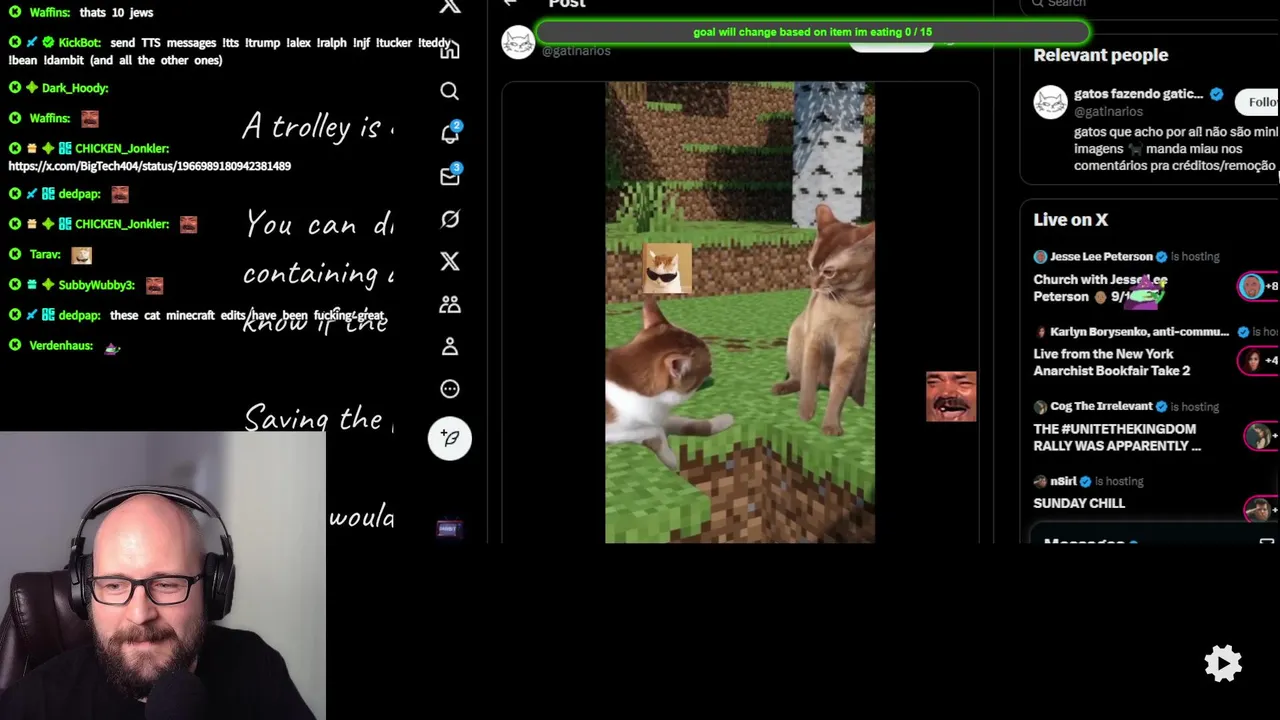Screen dimensions: 1280x720
Task: Click the sunglasses cat sticker in video
Action: [x=667, y=269]
